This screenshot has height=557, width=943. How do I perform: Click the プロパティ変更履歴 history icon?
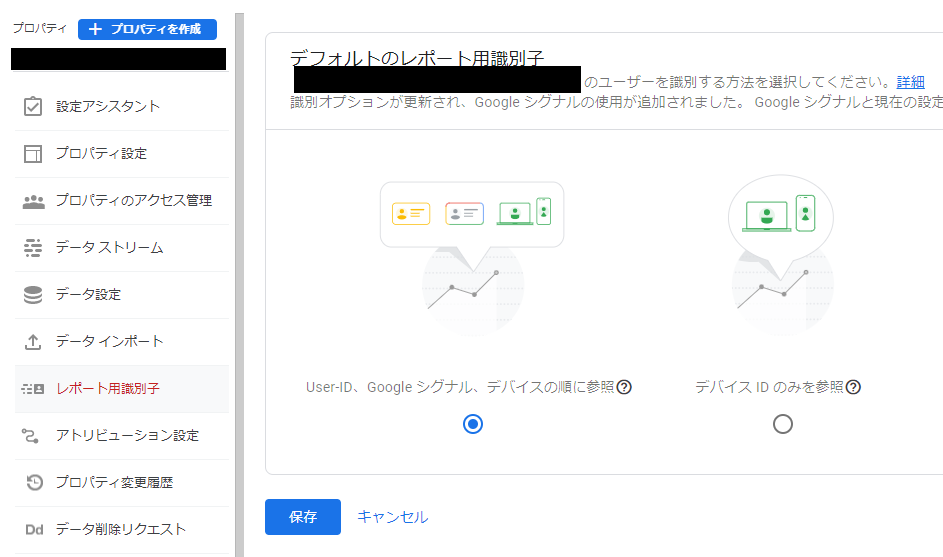coord(33,482)
